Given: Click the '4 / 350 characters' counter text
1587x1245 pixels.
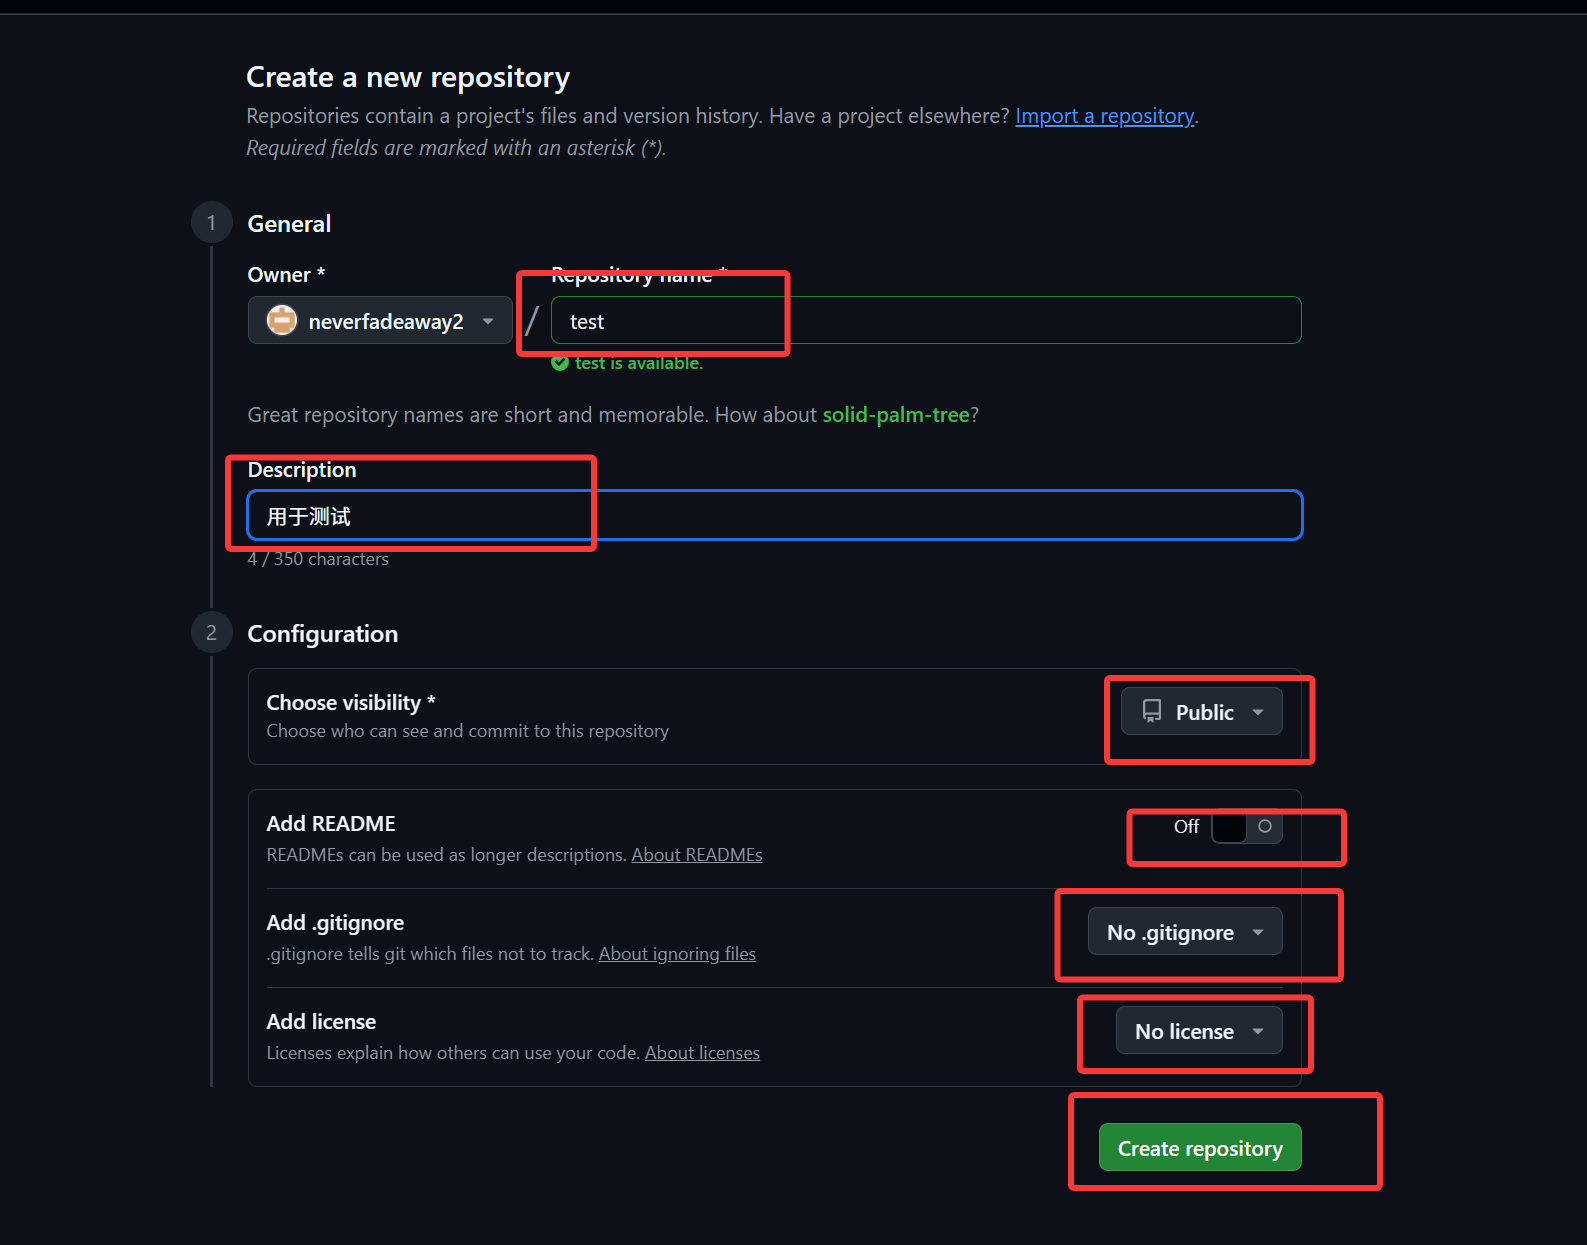Looking at the screenshot, I should [318, 559].
